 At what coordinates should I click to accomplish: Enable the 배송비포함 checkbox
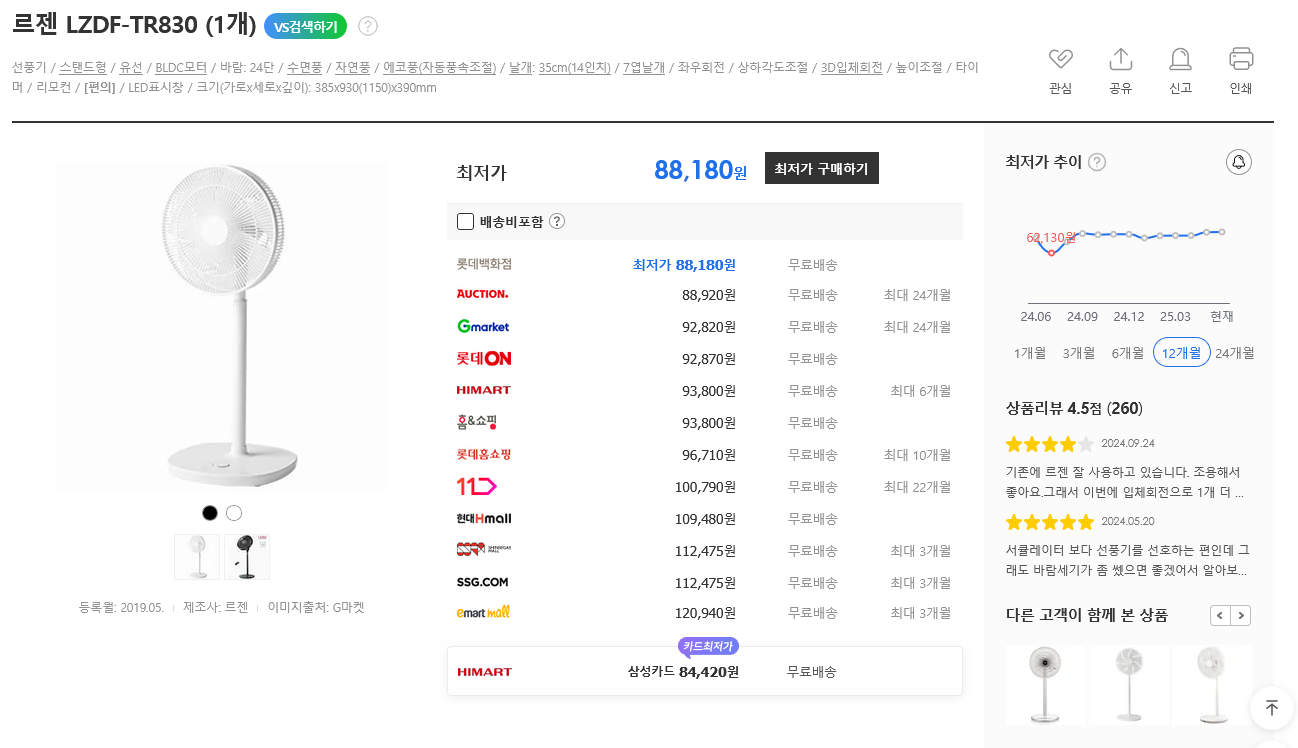(x=465, y=222)
